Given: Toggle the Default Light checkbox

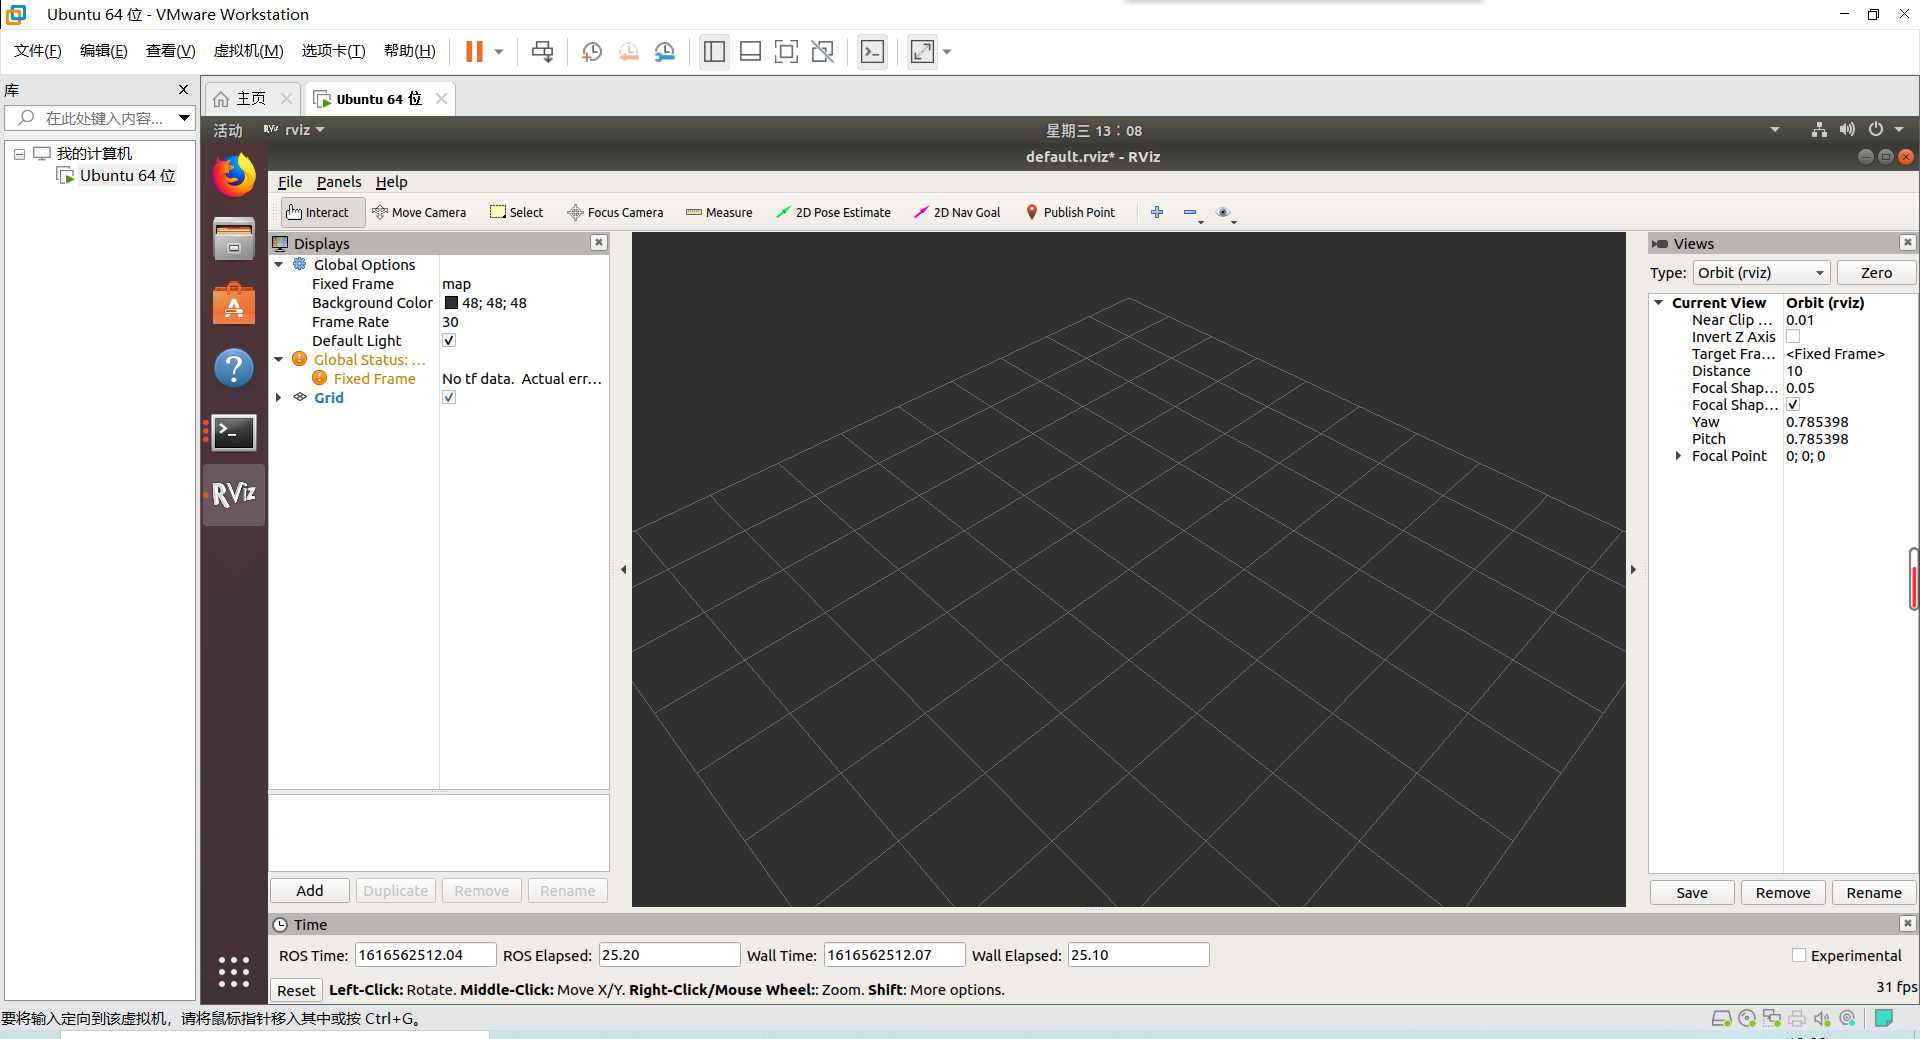Looking at the screenshot, I should pyautogui.click(x=448, y=340).
